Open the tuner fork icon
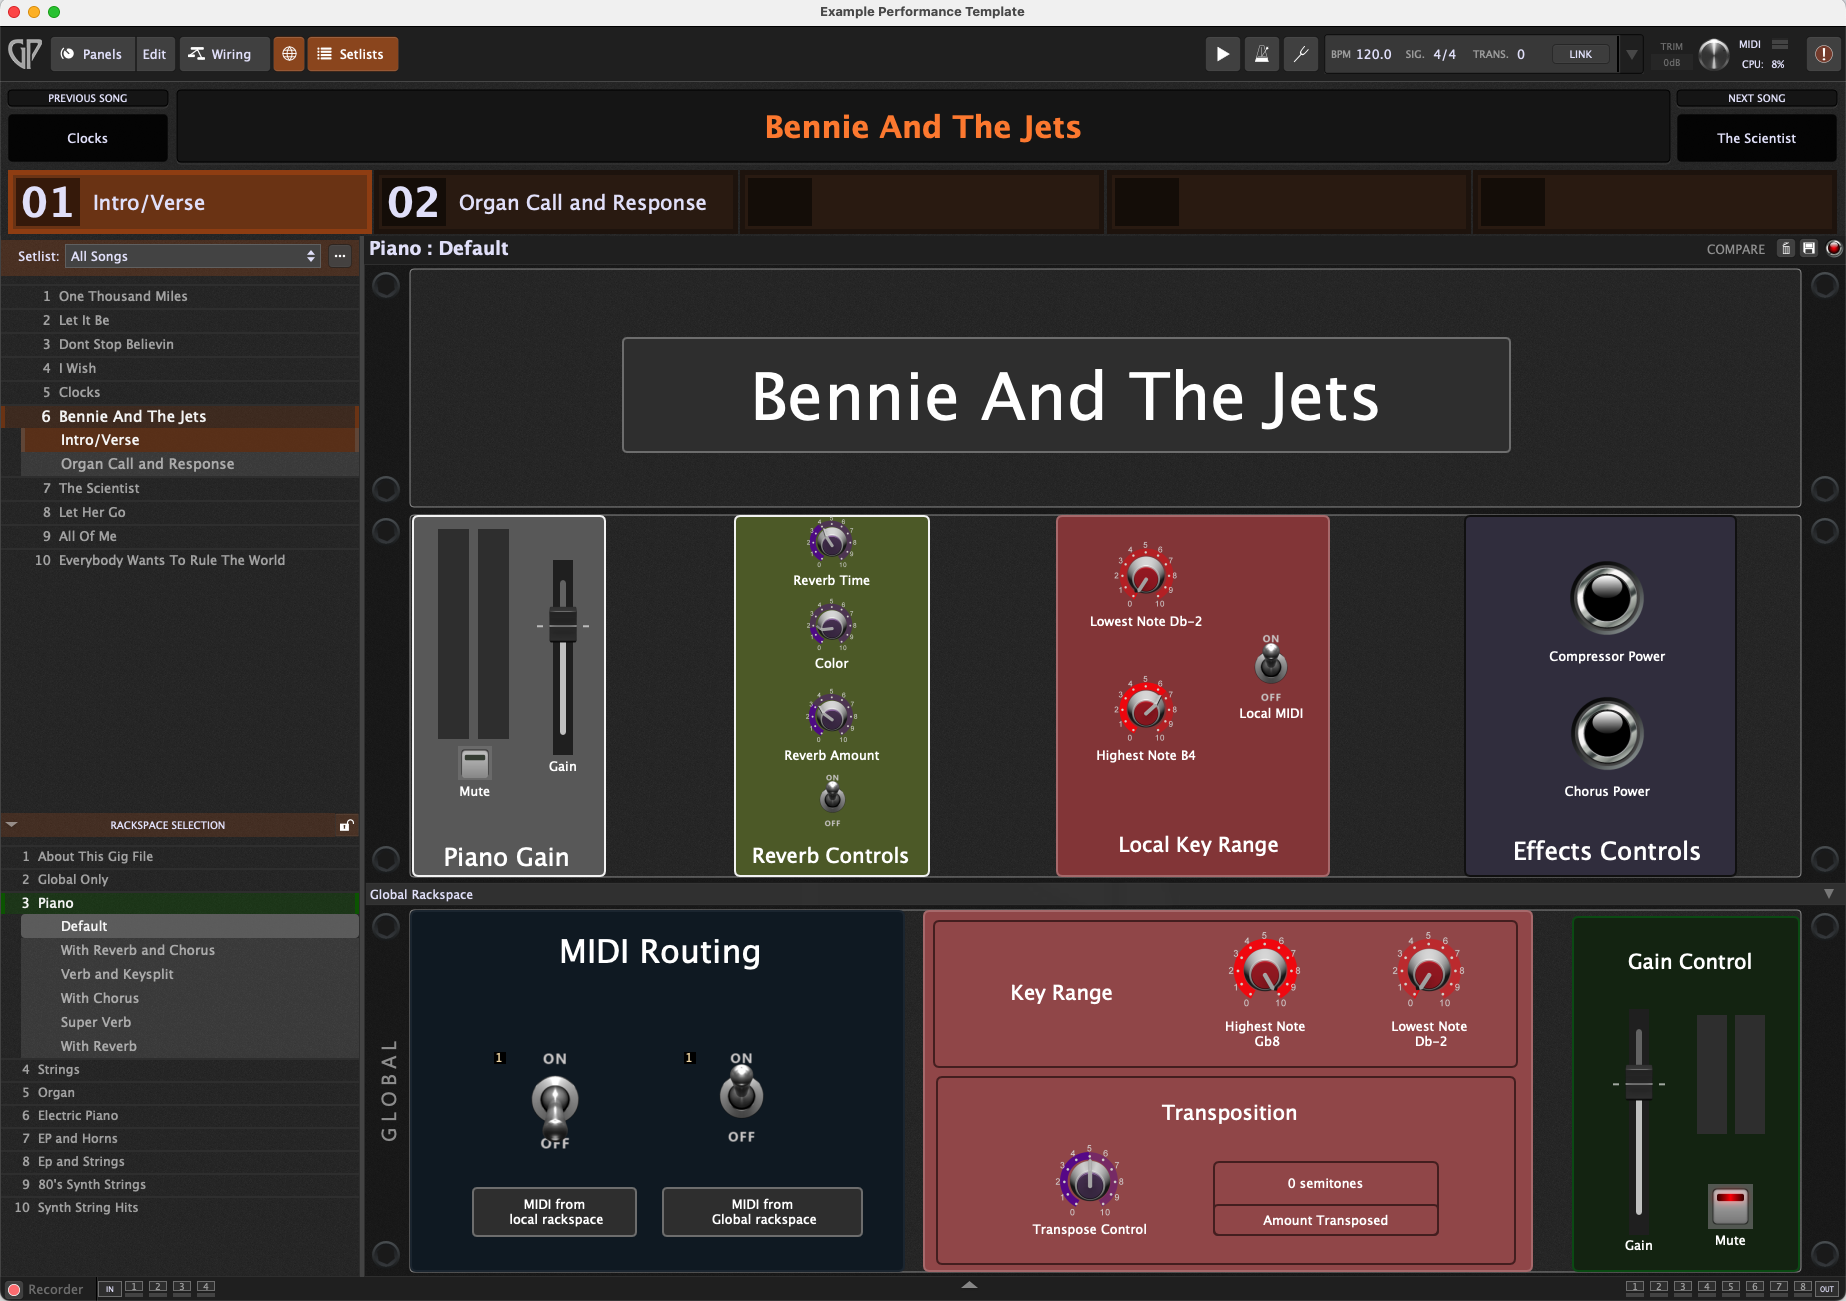1846x1301 pixels. pos(1300,54)
